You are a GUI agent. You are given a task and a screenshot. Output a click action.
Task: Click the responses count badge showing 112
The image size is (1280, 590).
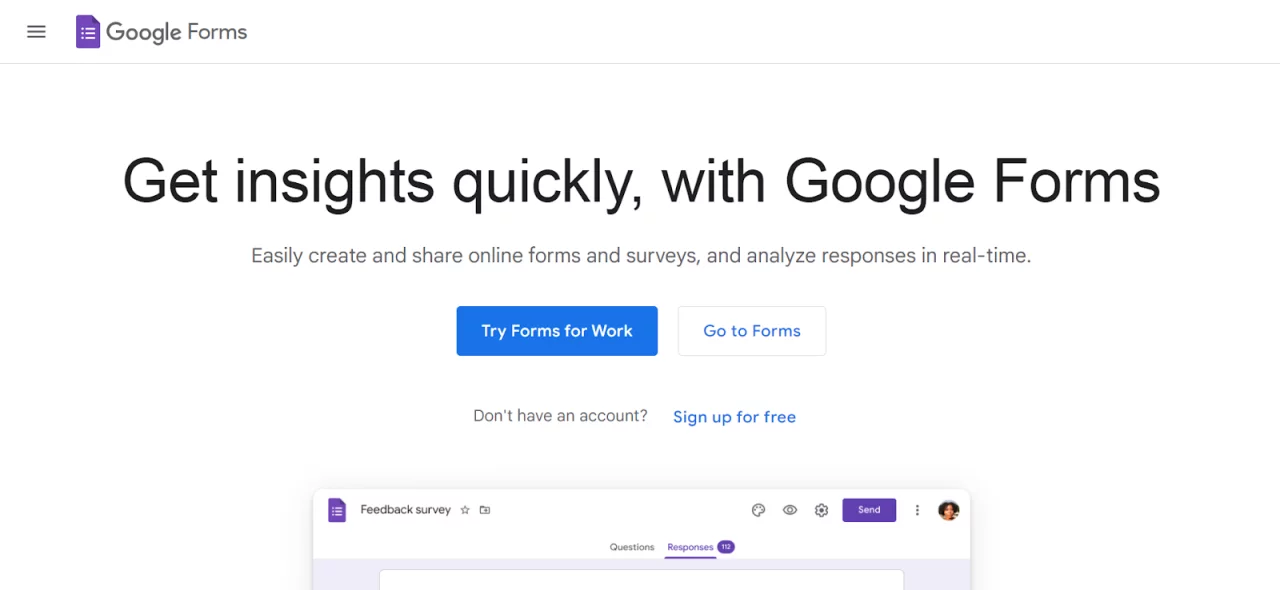tap(725, 547)
